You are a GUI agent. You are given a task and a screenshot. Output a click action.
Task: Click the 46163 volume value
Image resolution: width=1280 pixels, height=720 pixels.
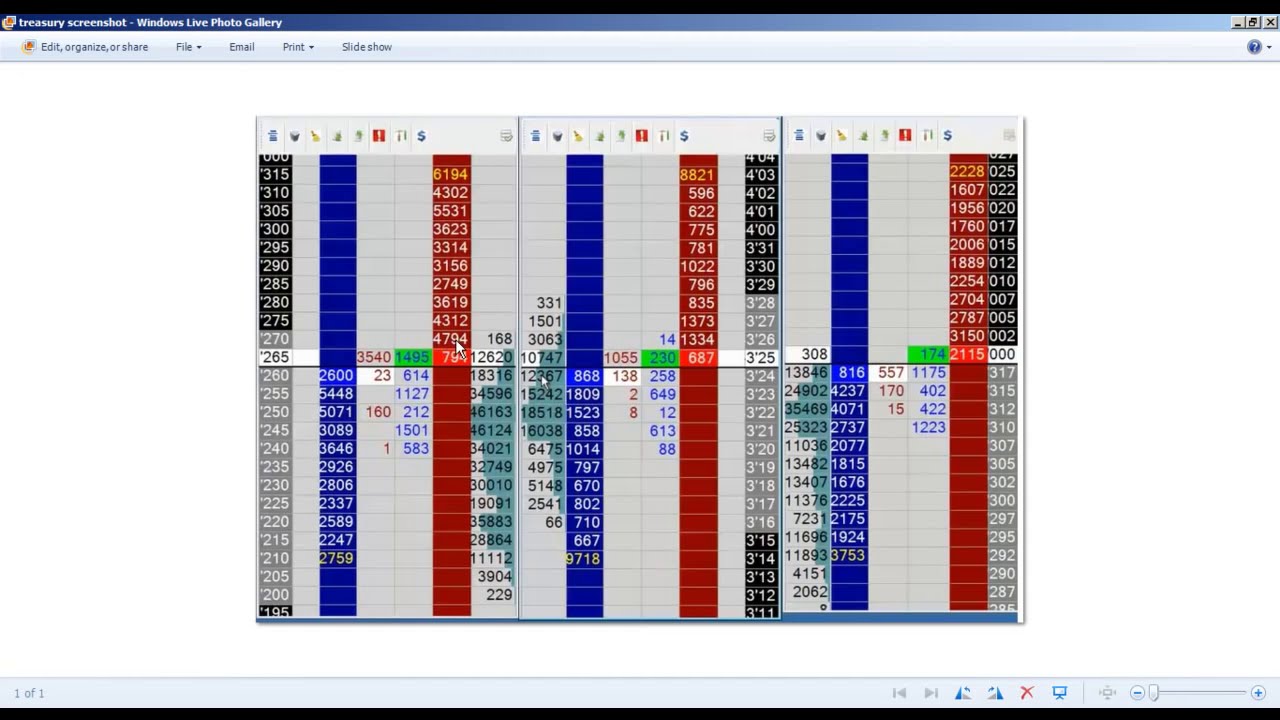[491, 412]
